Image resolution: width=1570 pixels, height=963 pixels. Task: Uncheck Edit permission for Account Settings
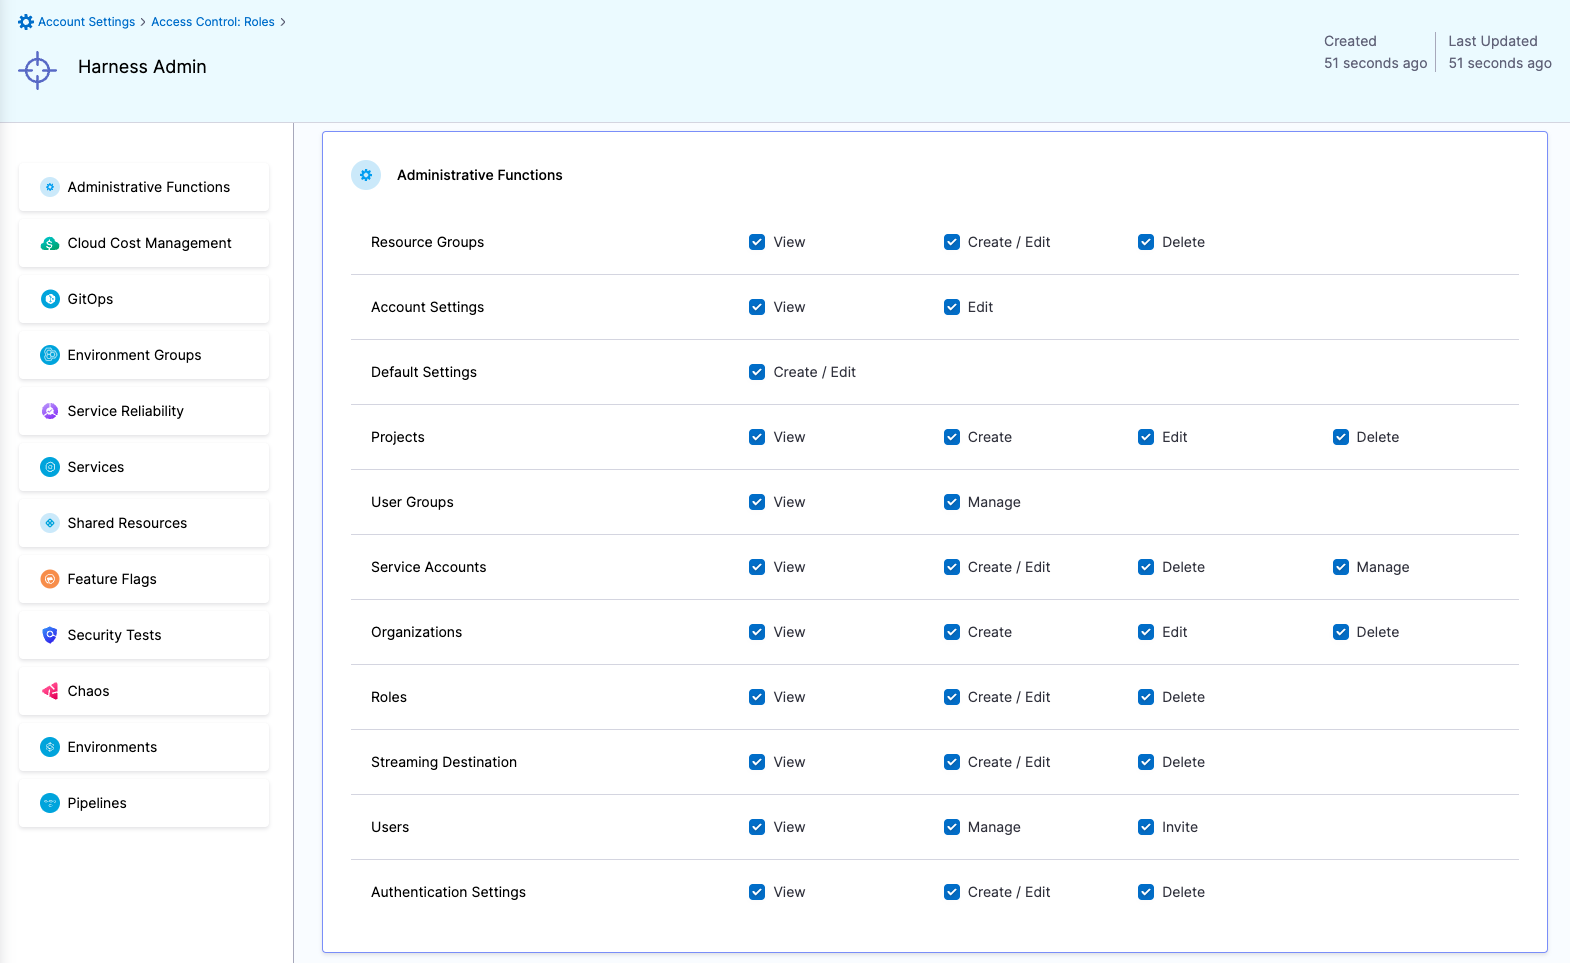click(952, 307)
